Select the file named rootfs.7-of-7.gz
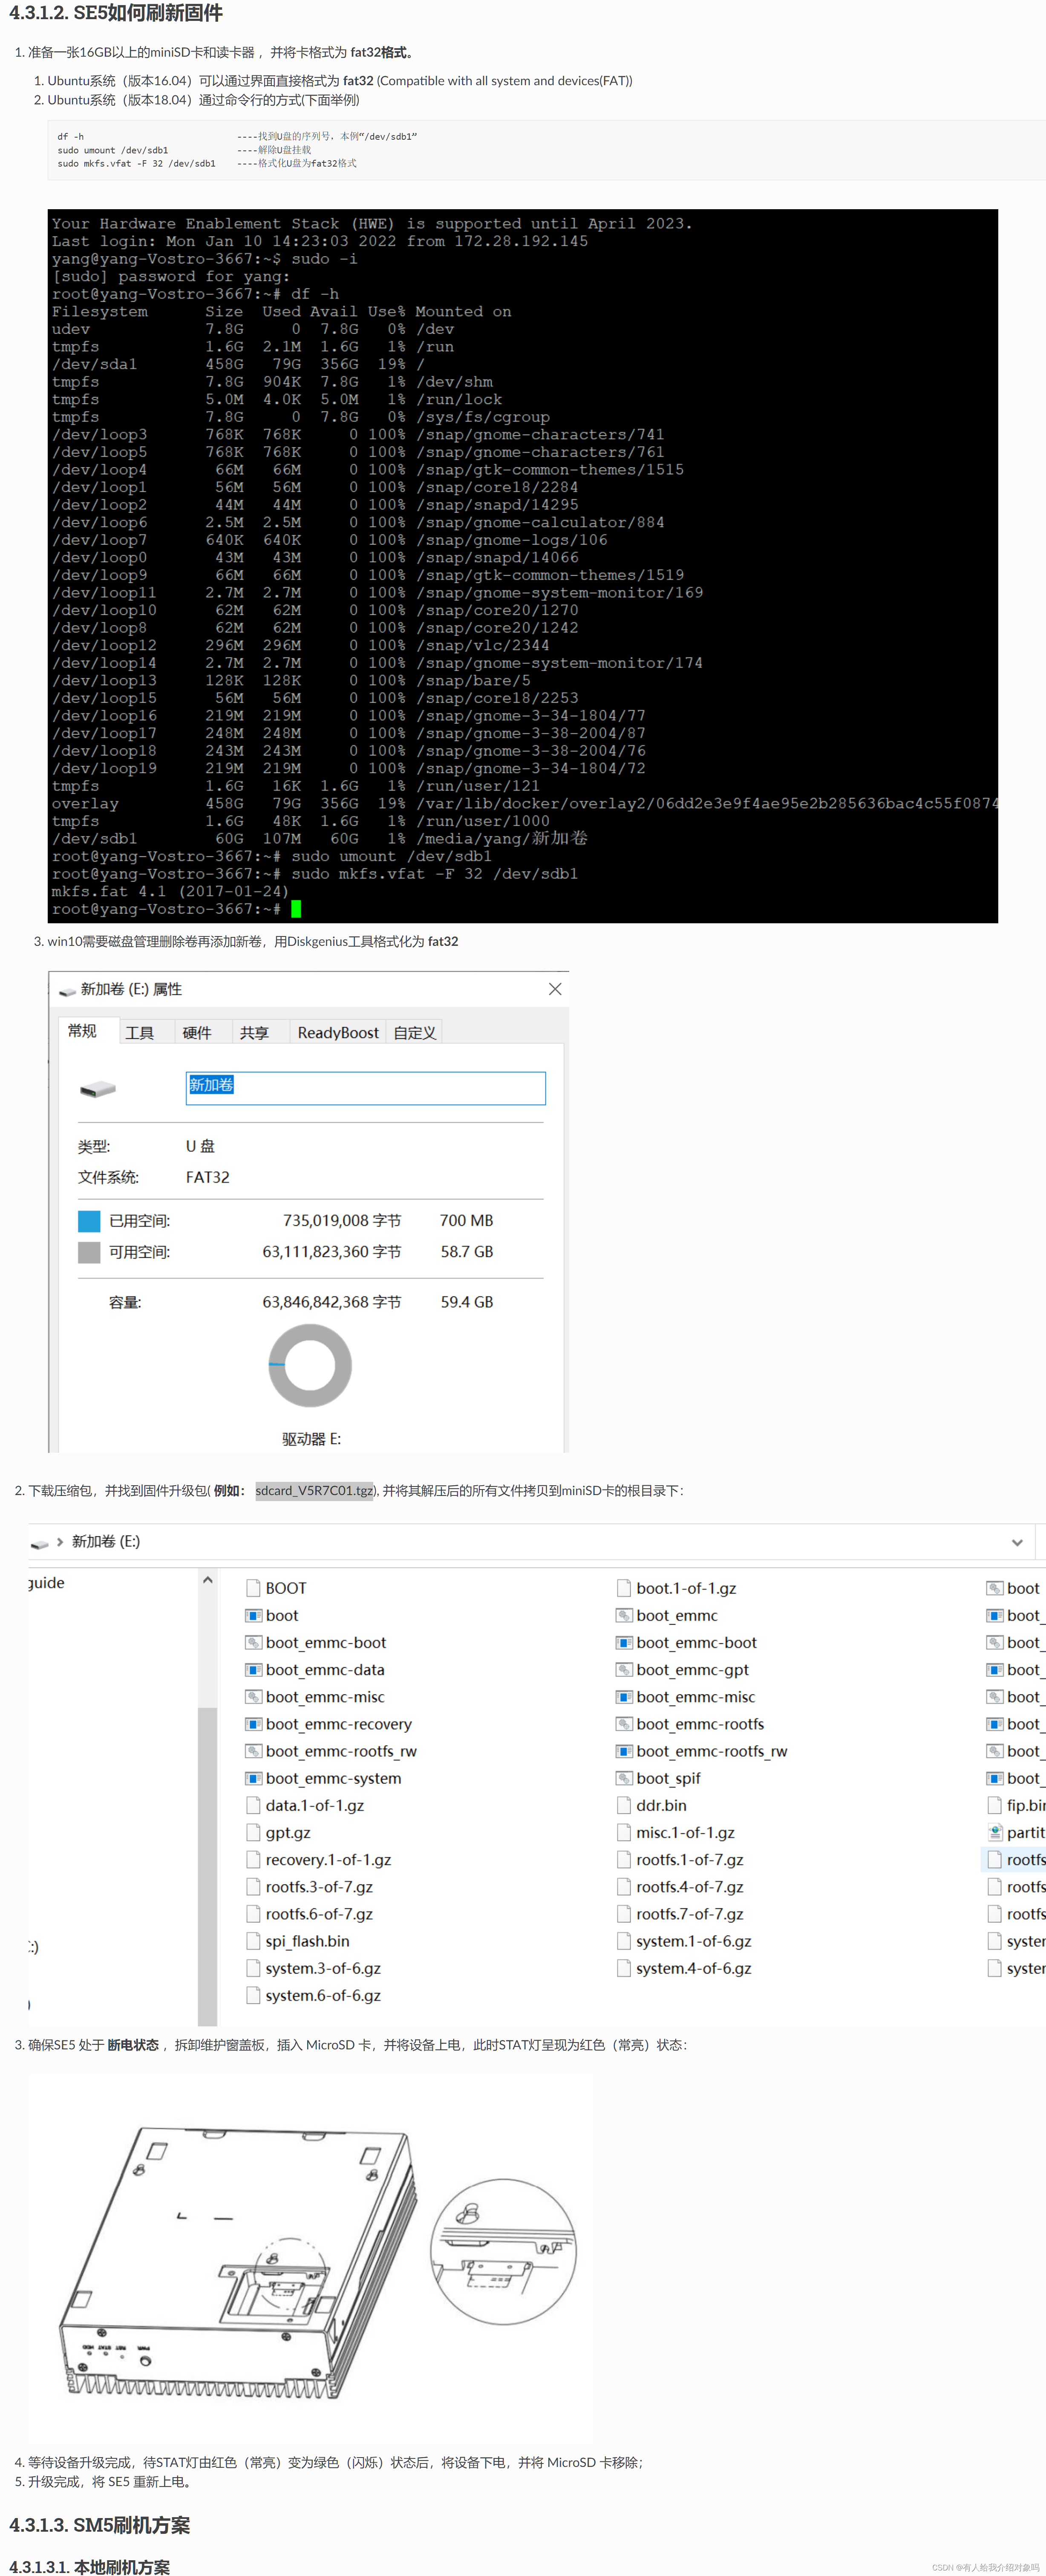This screenshot has width=1046, height=2576. pyautogui.click(x=690, y=1914)
